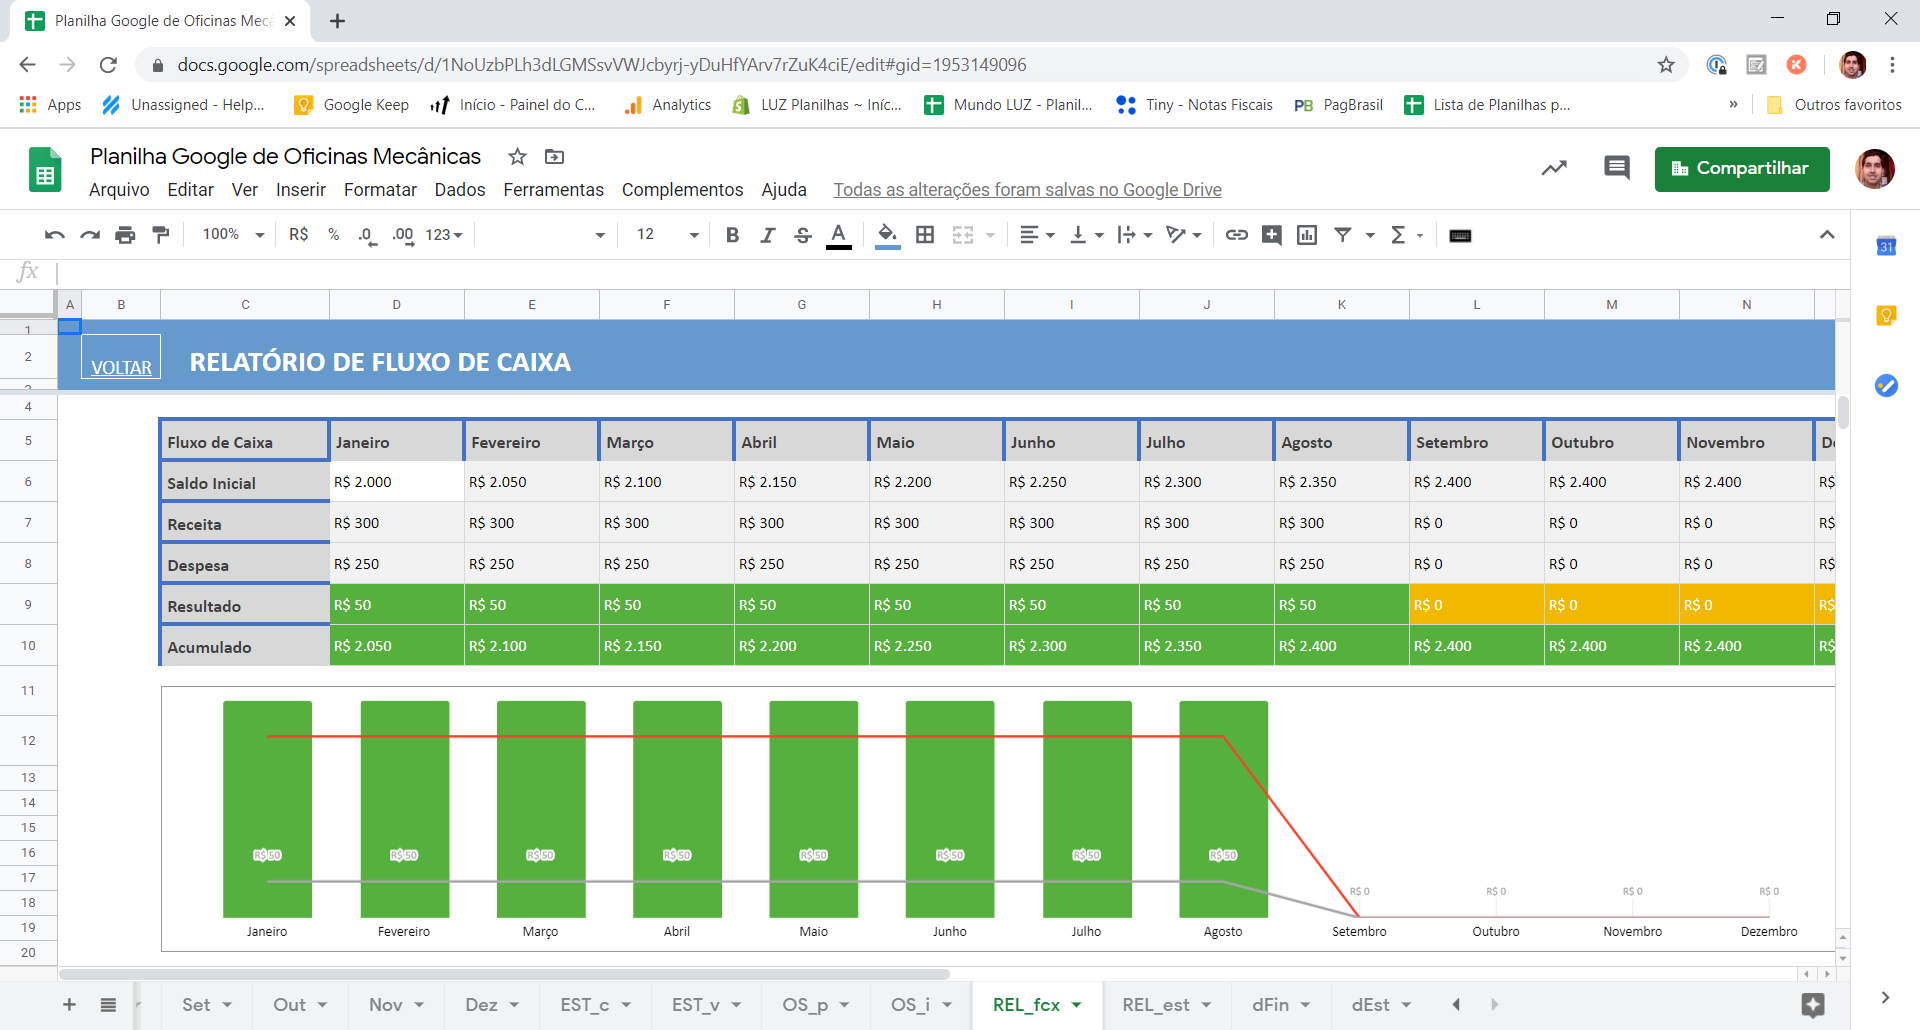Create a filter icon
Image resolution: width=1920 pixels, height=1030 pixels.
tap(1343, 235)
